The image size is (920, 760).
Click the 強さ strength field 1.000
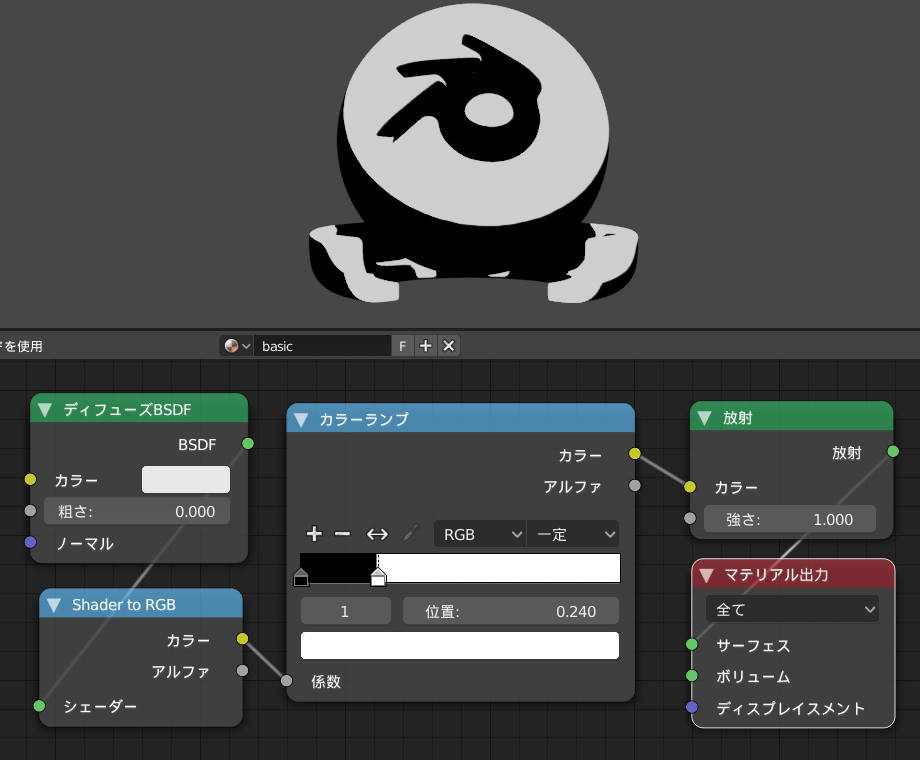coord(790,519)
